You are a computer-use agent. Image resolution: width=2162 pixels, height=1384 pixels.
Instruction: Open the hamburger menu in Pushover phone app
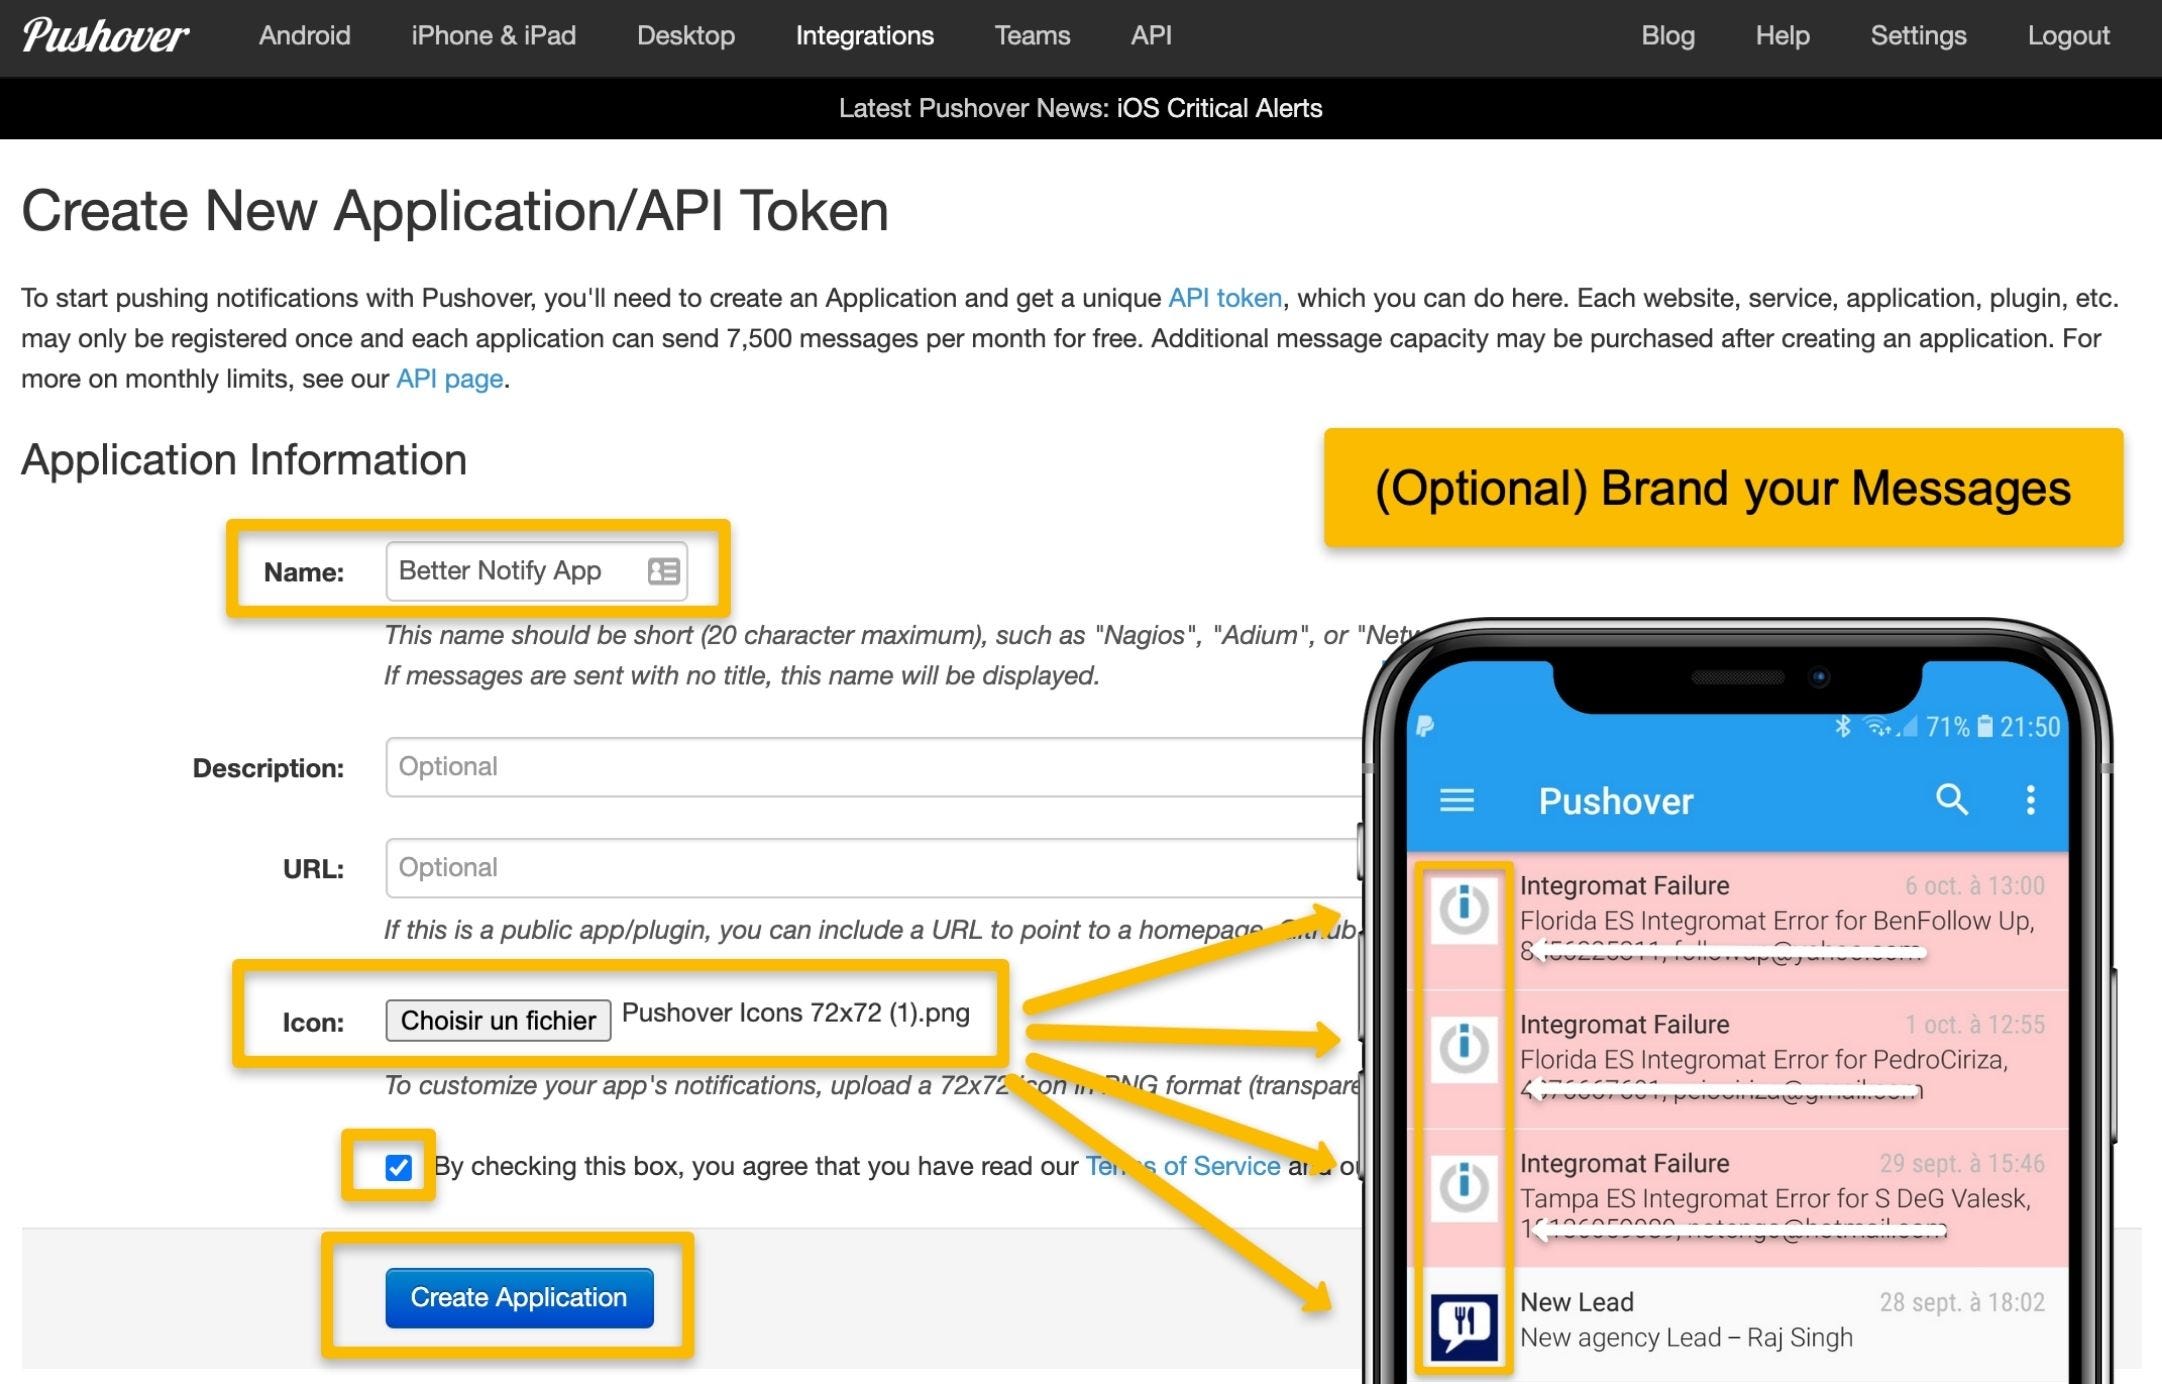1456,800
